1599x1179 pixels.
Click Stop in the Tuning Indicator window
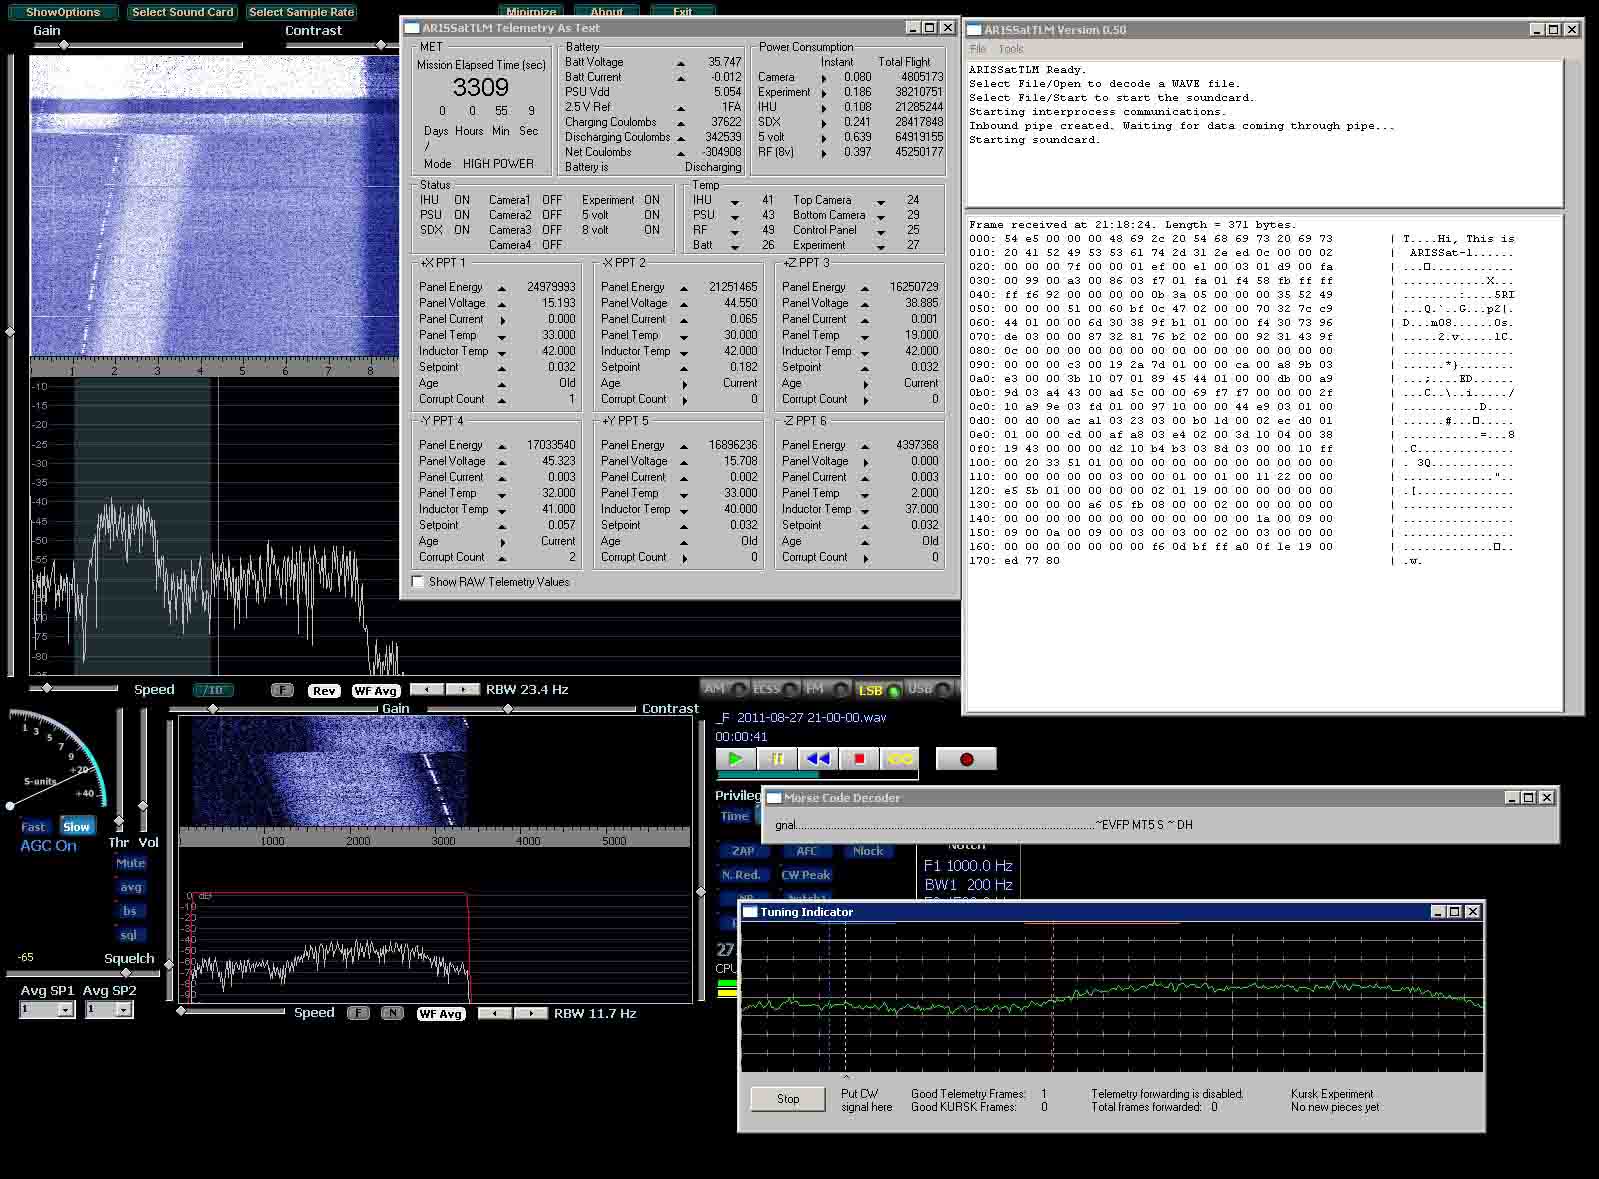788,1099
